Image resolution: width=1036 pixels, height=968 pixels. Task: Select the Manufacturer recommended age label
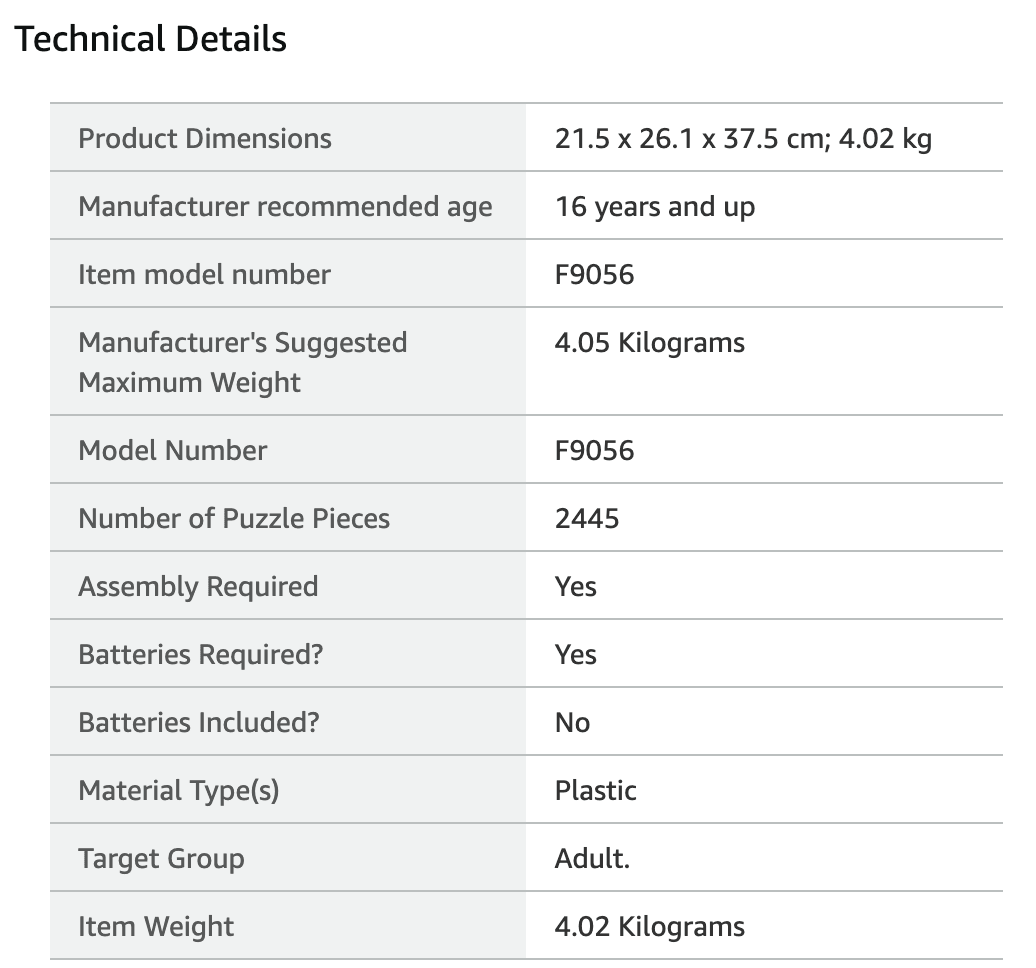click(x=285, y=207)
